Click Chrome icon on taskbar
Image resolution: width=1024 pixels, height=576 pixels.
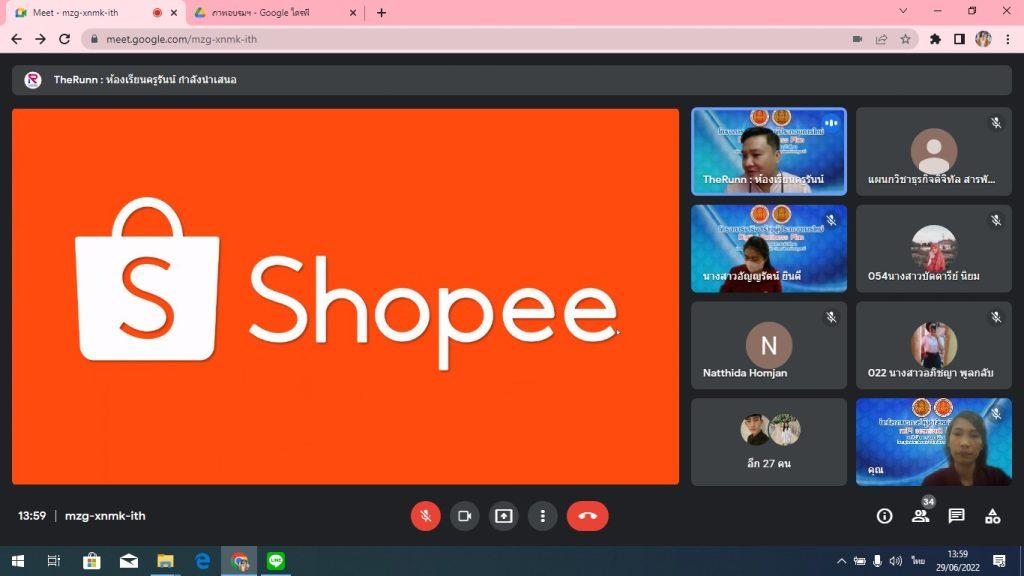[239, 561]
